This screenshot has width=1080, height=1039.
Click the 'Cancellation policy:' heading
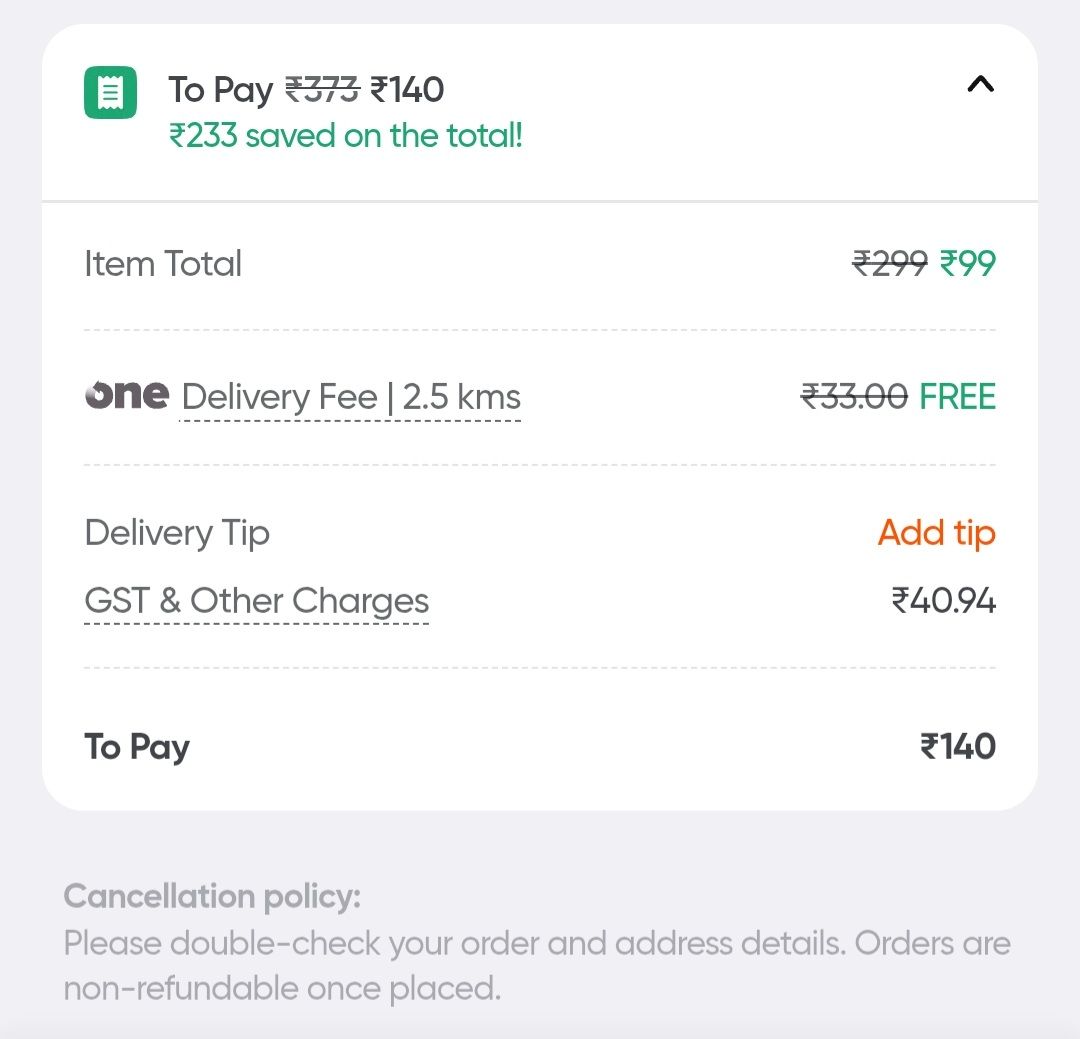[x=212, y=896]
